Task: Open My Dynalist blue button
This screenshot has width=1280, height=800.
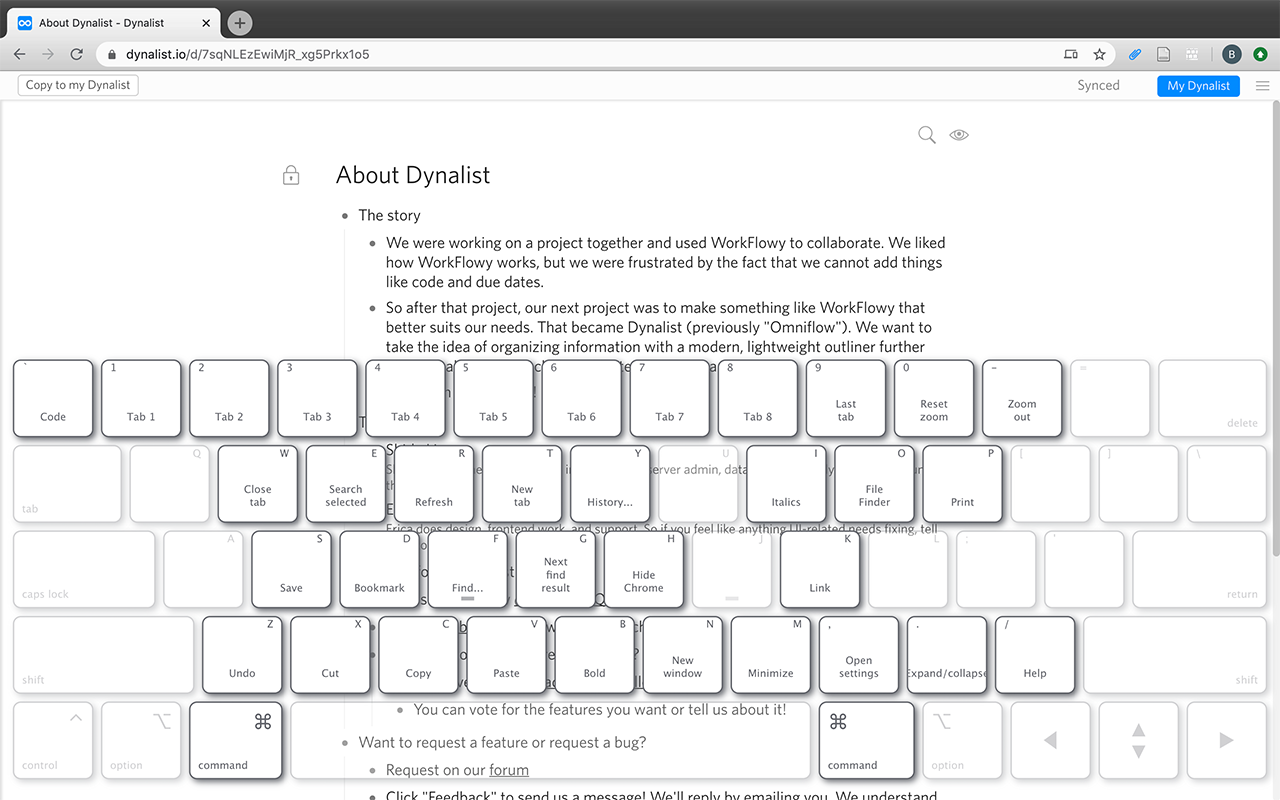Action: [x=1198, y=86]
